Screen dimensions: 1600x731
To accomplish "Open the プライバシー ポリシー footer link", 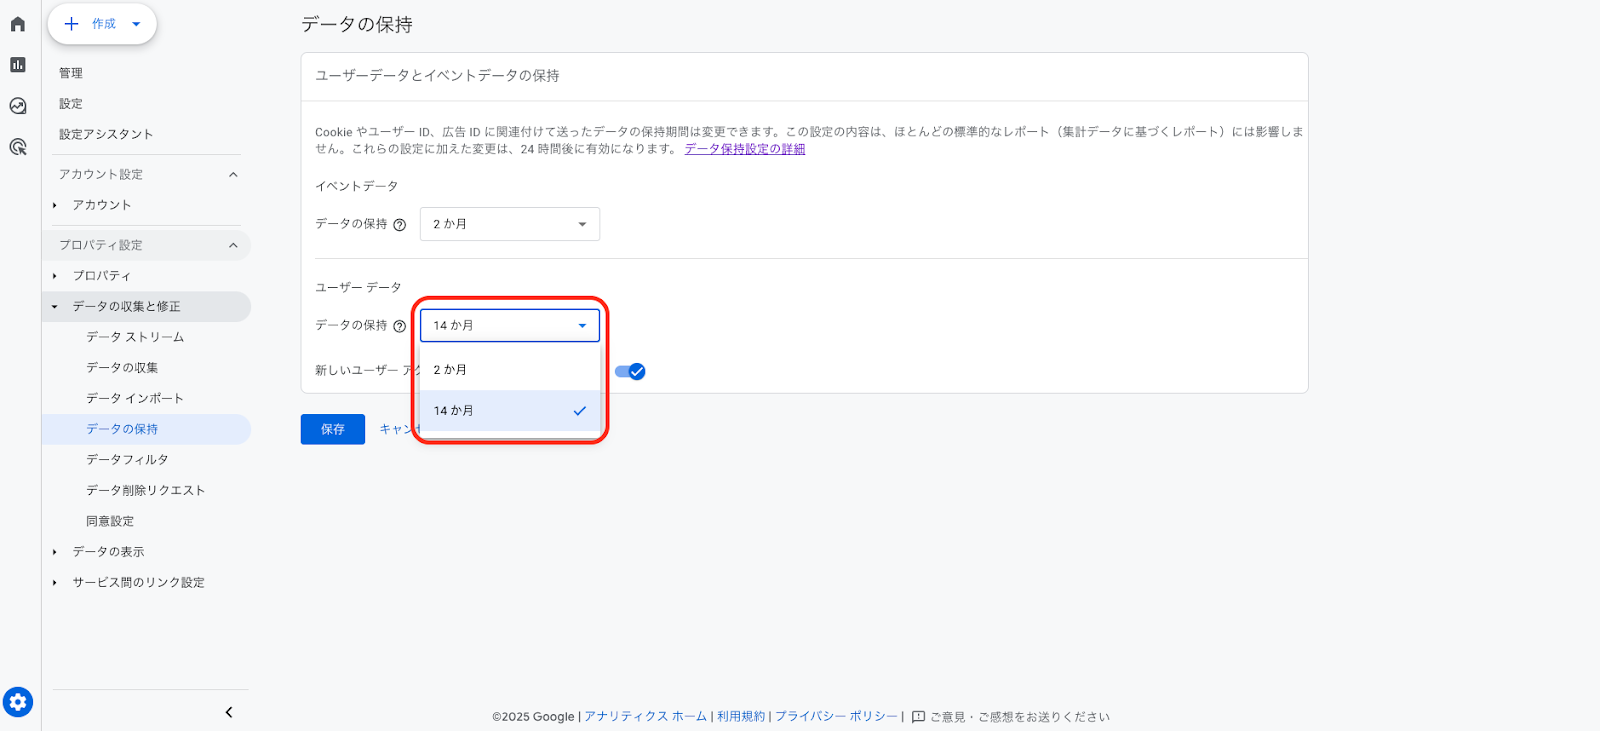I will (837, 717).
